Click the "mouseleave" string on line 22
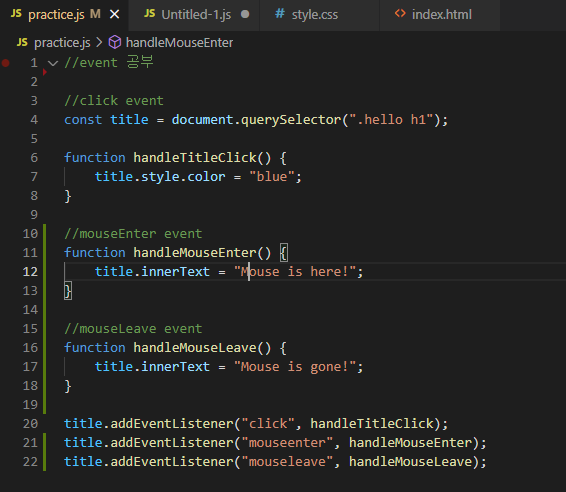This screenshot has height=492, width=566. pos(287,462)
